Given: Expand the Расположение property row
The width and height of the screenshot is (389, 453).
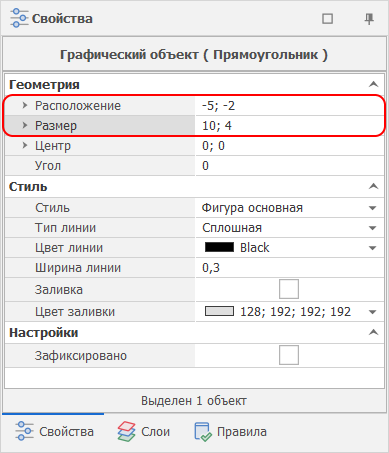Looking at the screenshot, I should (25, 105).
